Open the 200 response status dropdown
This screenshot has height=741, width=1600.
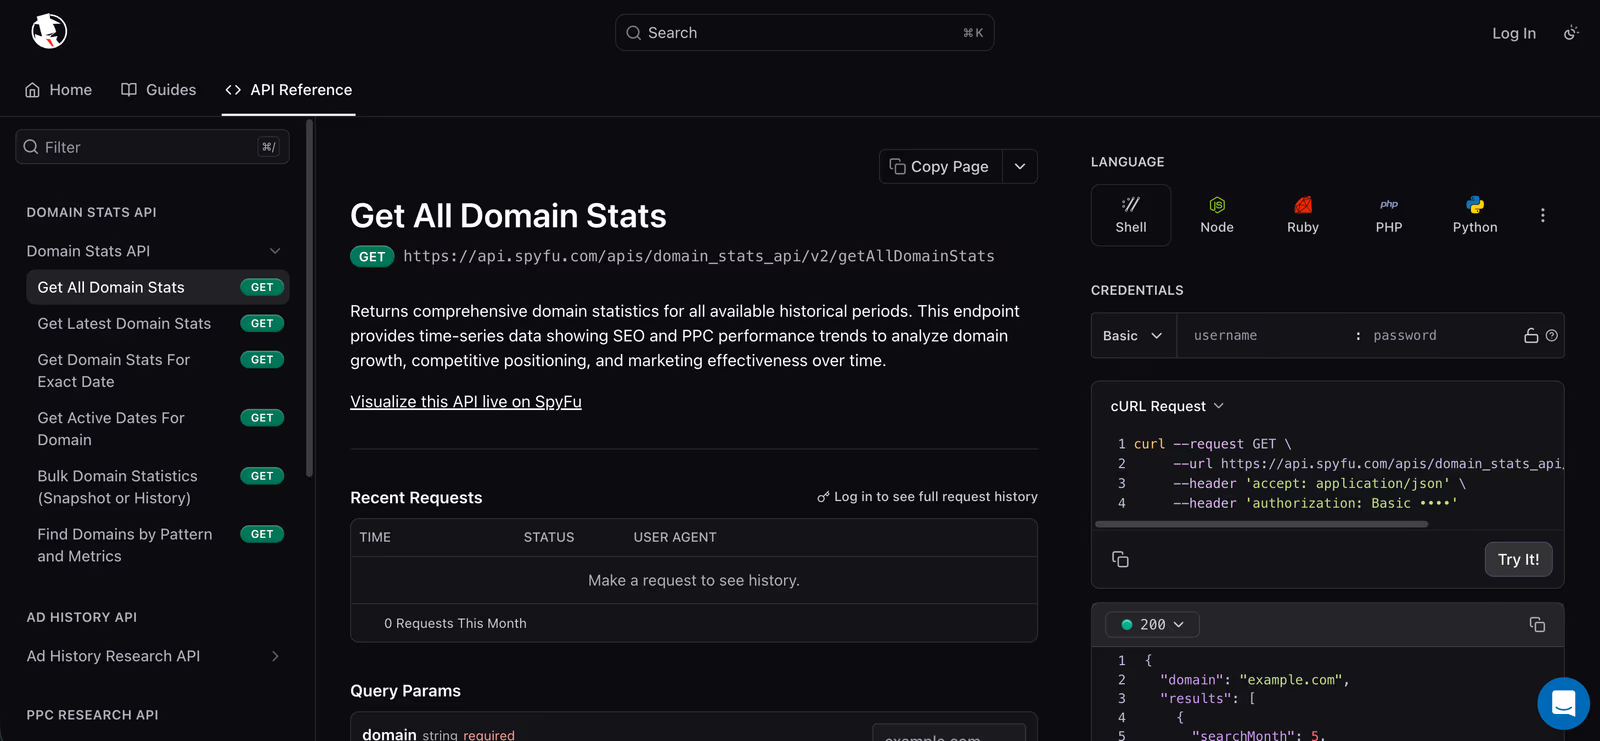(1152, 624)
